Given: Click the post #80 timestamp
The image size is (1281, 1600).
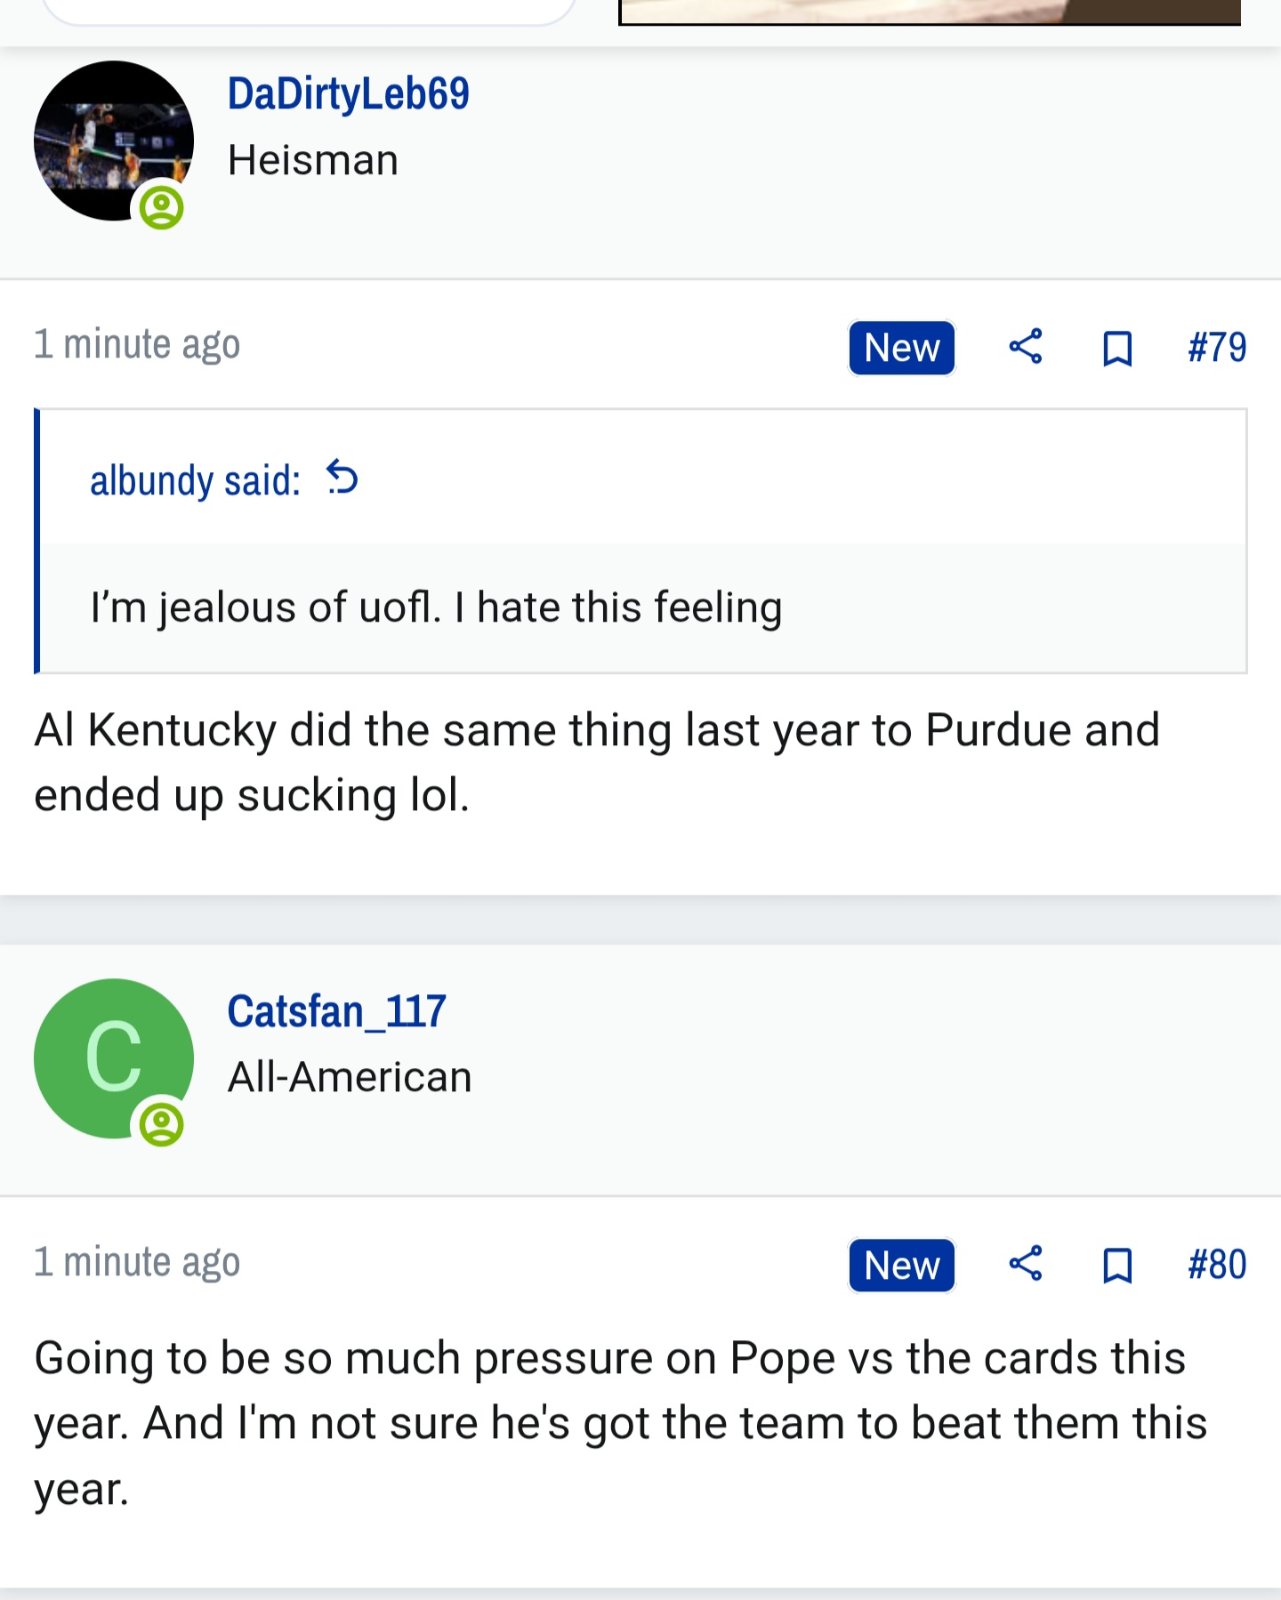Looking at the screenshot, I should tap(137, 1262).
